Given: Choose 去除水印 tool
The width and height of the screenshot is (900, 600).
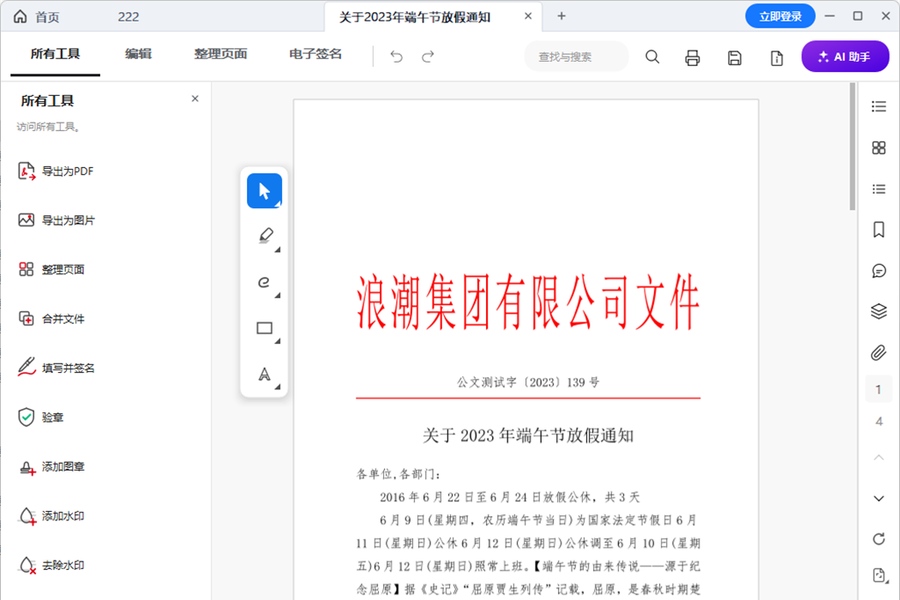Looking at the screenshot, I should tap(51, 565).
